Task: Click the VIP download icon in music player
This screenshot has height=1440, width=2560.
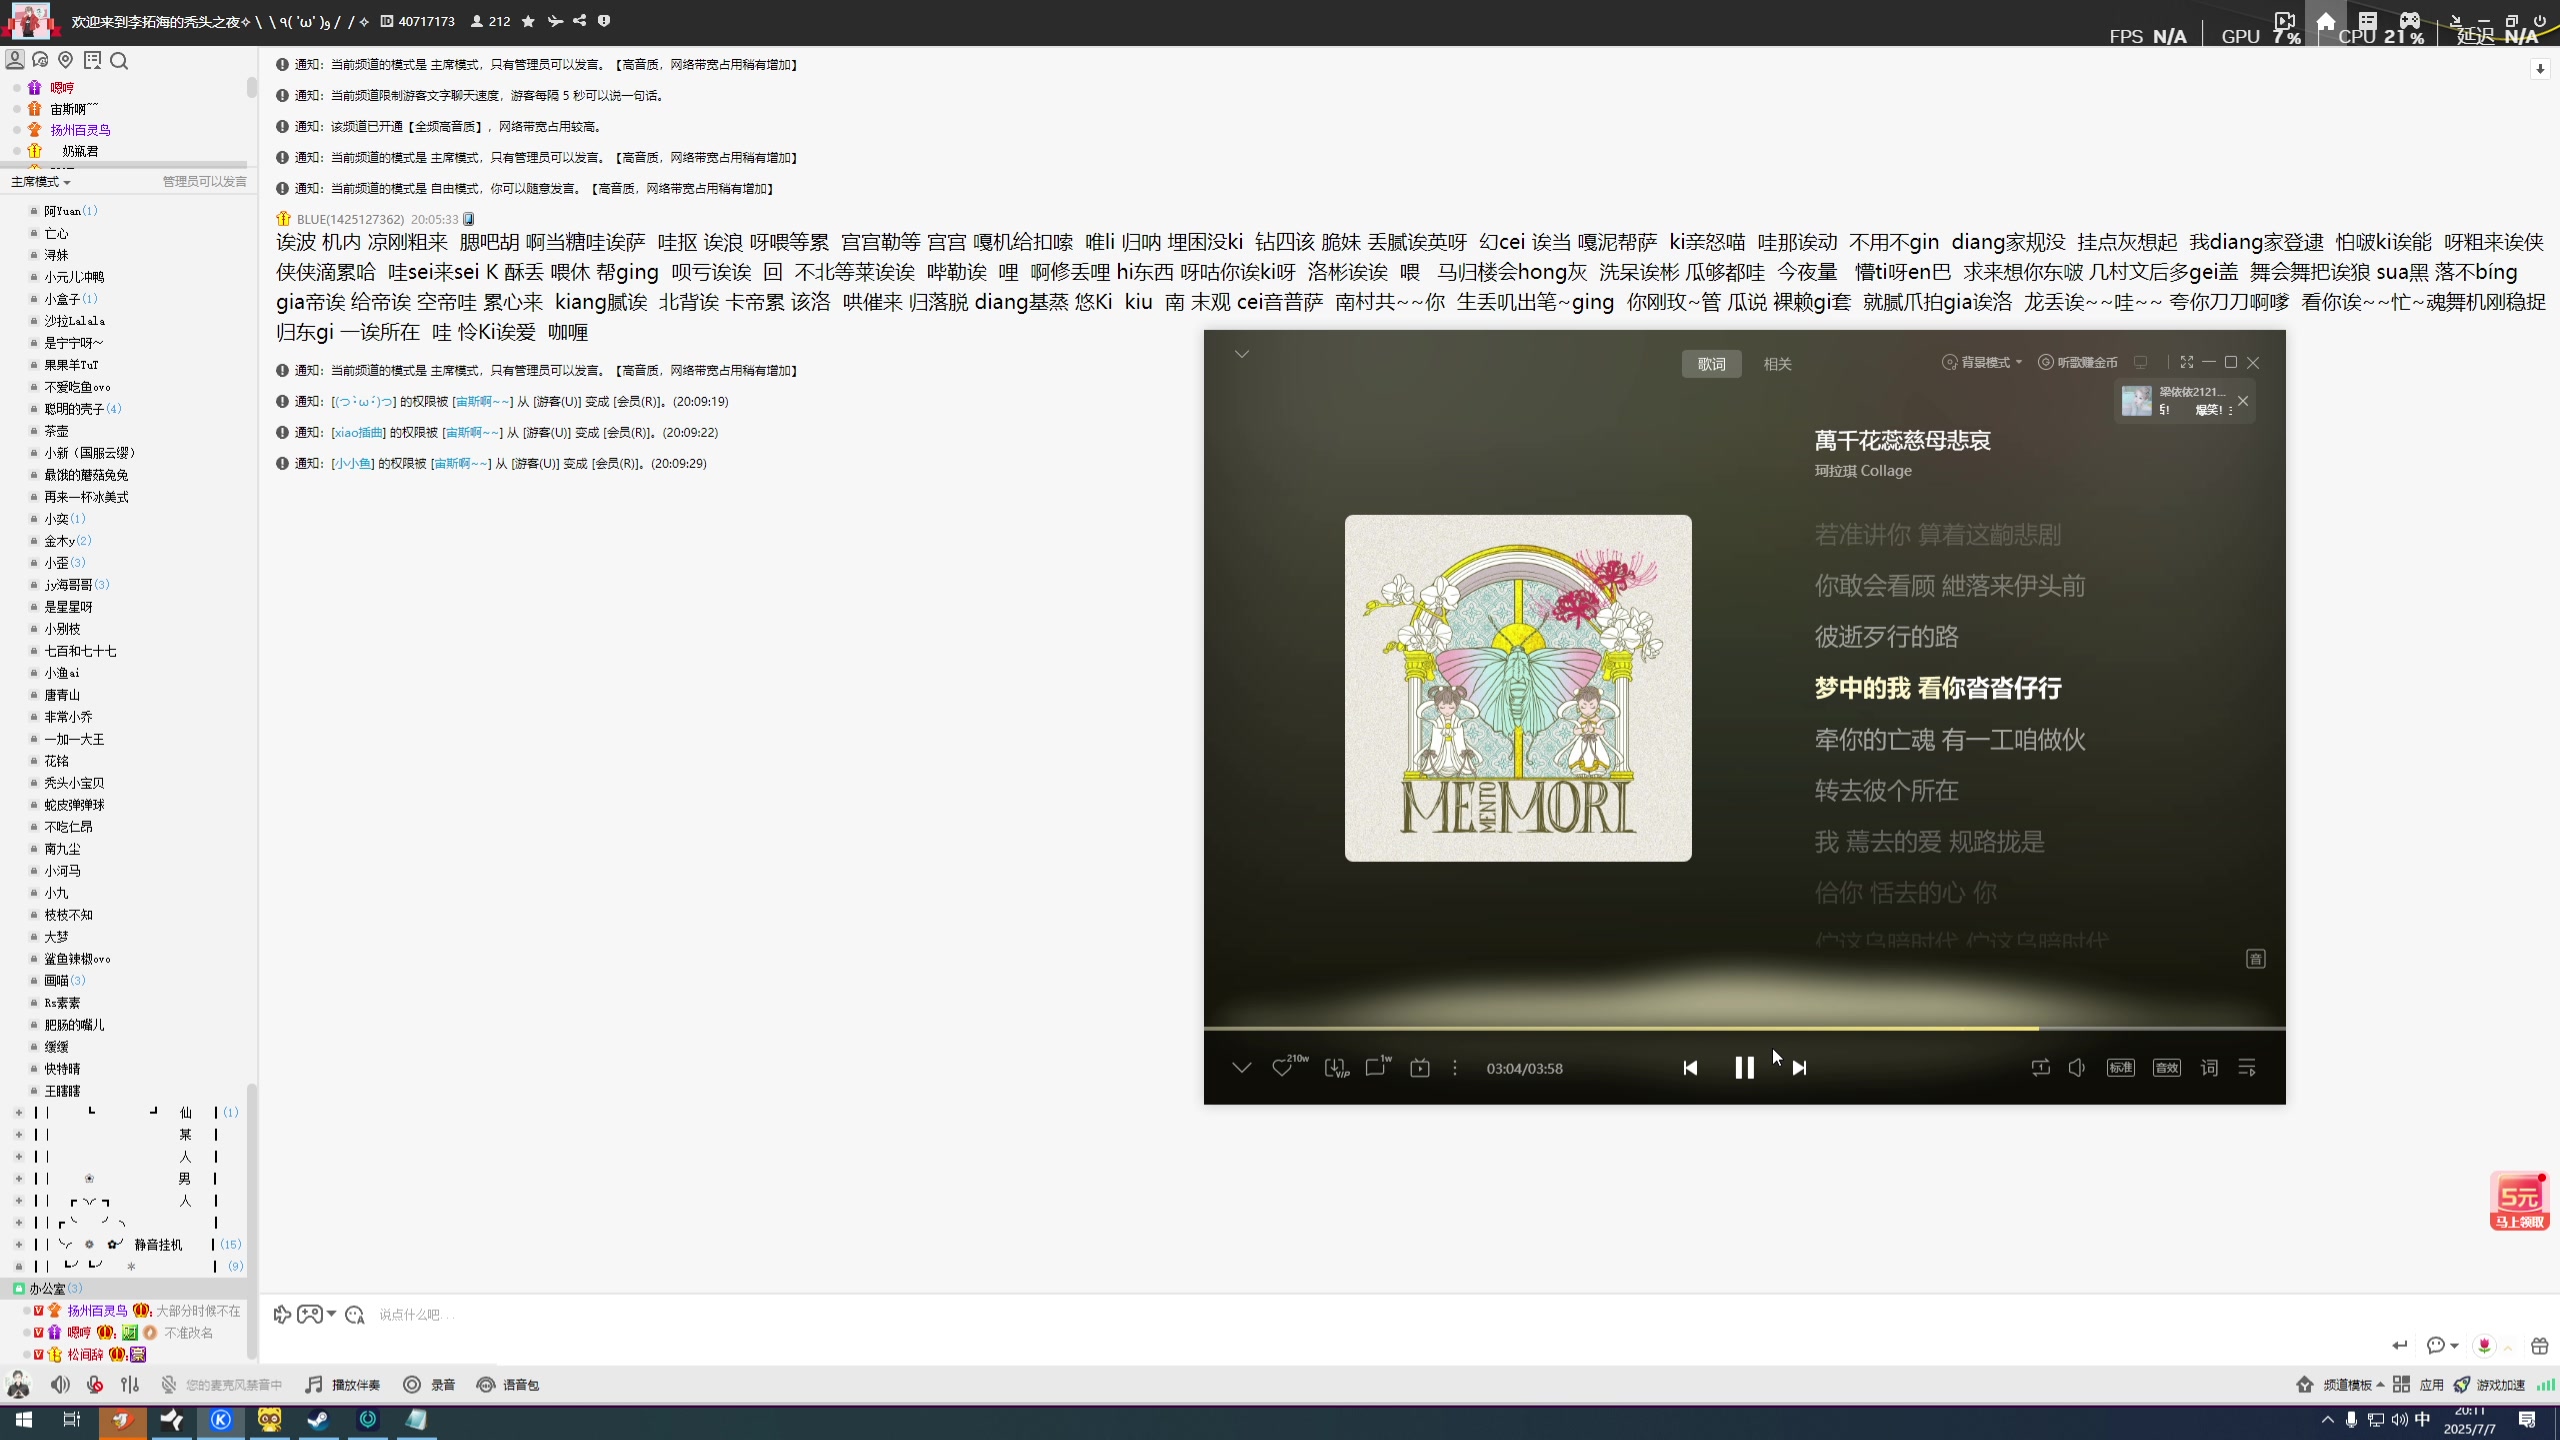Action: click(x=1337, y=1068)
